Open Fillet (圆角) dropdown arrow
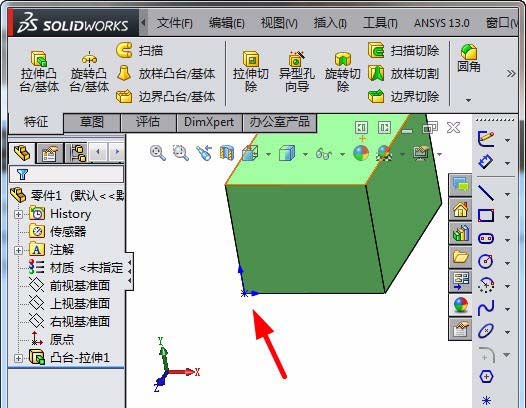This screenshot has width=526, height=408. [469, 100]
